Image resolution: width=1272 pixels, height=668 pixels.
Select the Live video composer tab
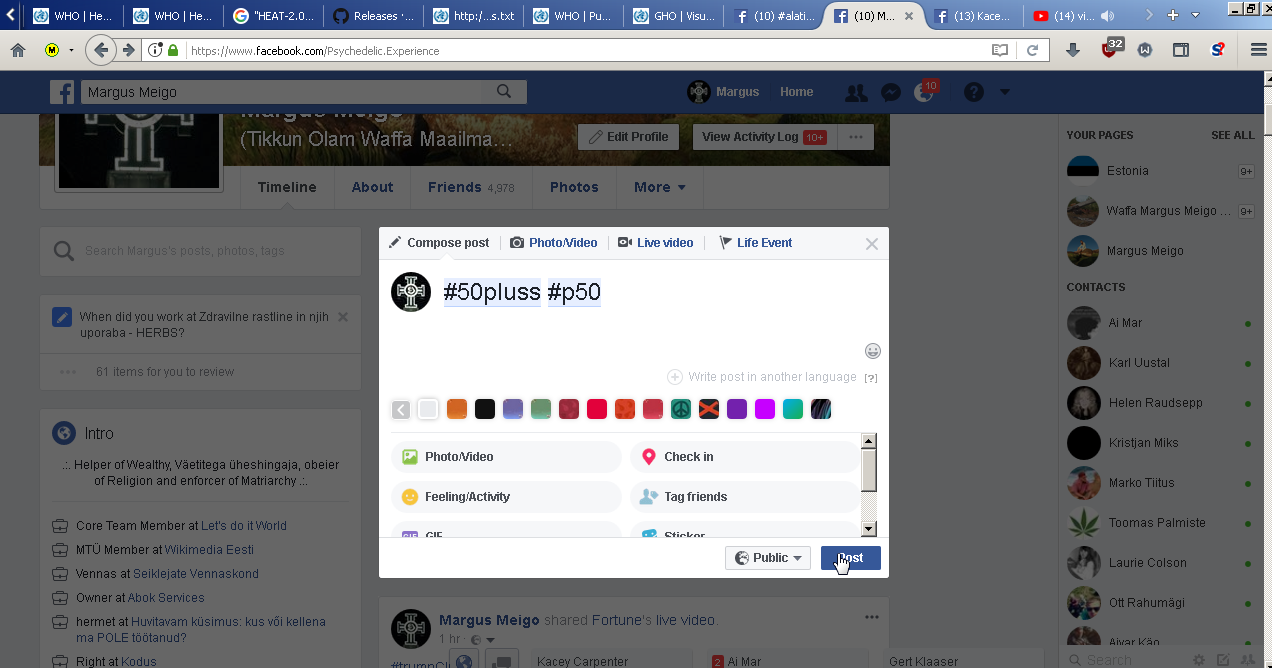pos(655,243)
